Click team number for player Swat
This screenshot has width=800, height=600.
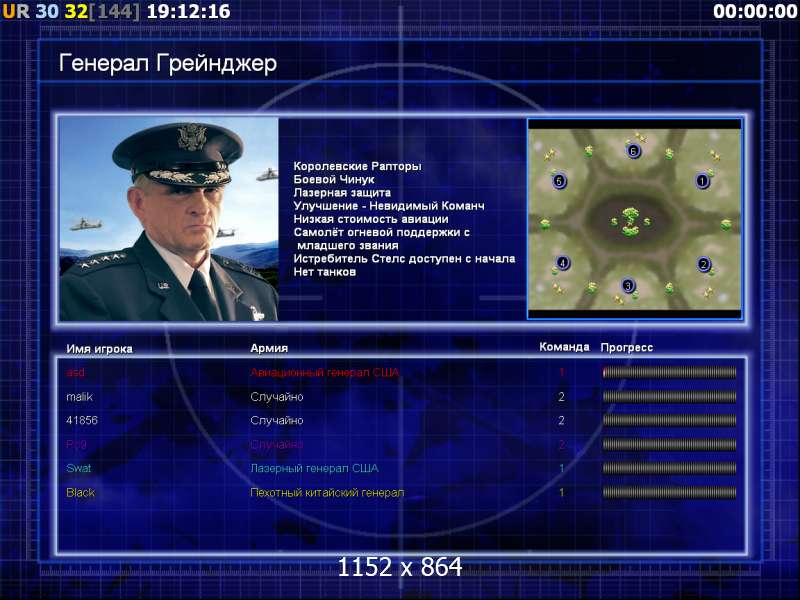click(562, 468)
